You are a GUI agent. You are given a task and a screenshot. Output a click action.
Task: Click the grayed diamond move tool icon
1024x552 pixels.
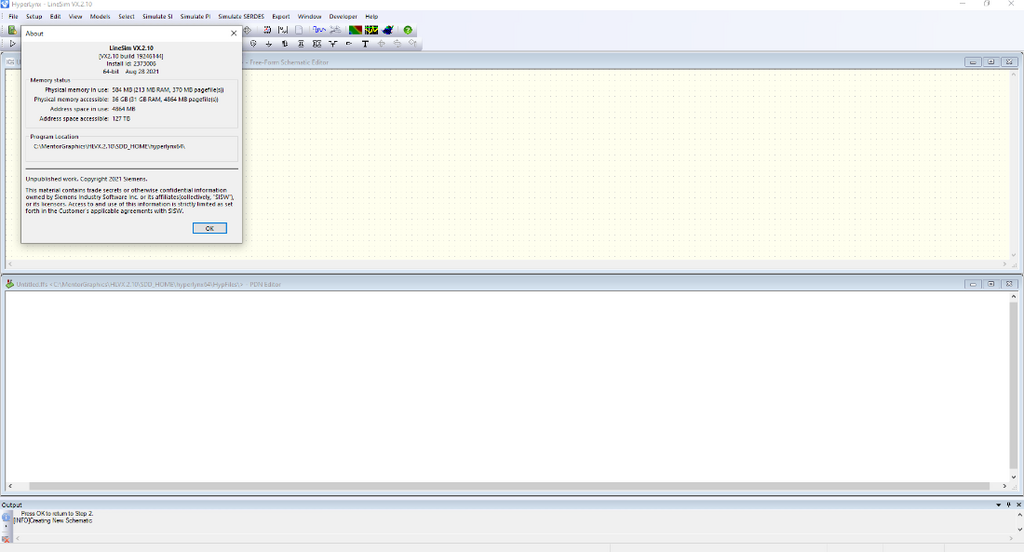(x=381, y=44)
